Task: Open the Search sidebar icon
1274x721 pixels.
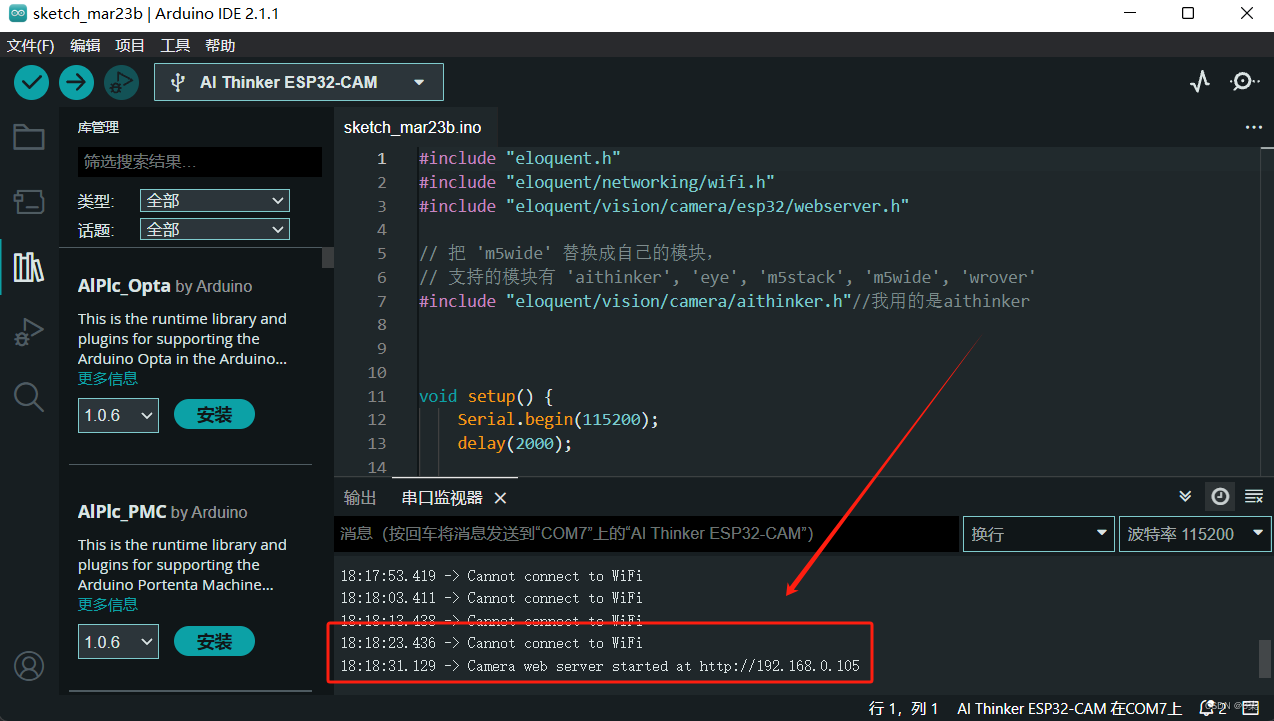Action: [x=29, y=397]
